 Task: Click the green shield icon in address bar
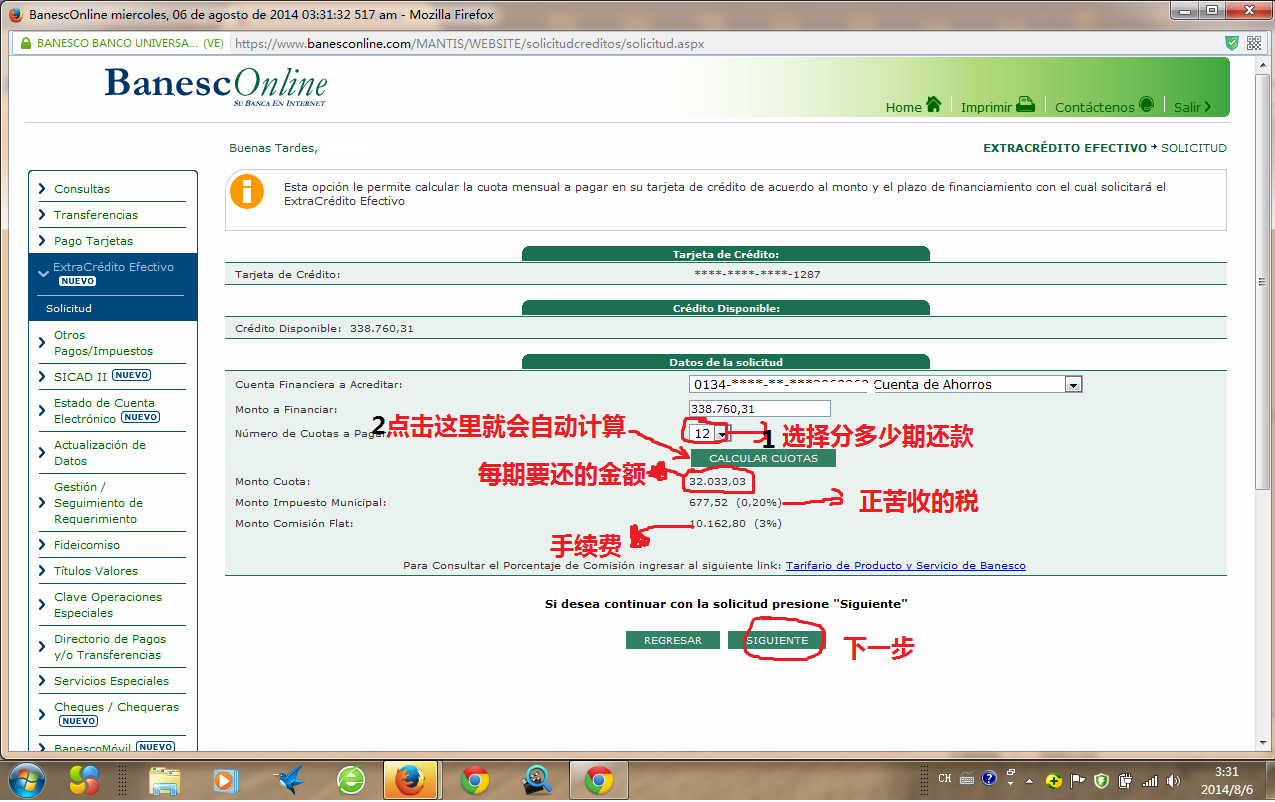pyautogui.click(x=1232, y=43)
